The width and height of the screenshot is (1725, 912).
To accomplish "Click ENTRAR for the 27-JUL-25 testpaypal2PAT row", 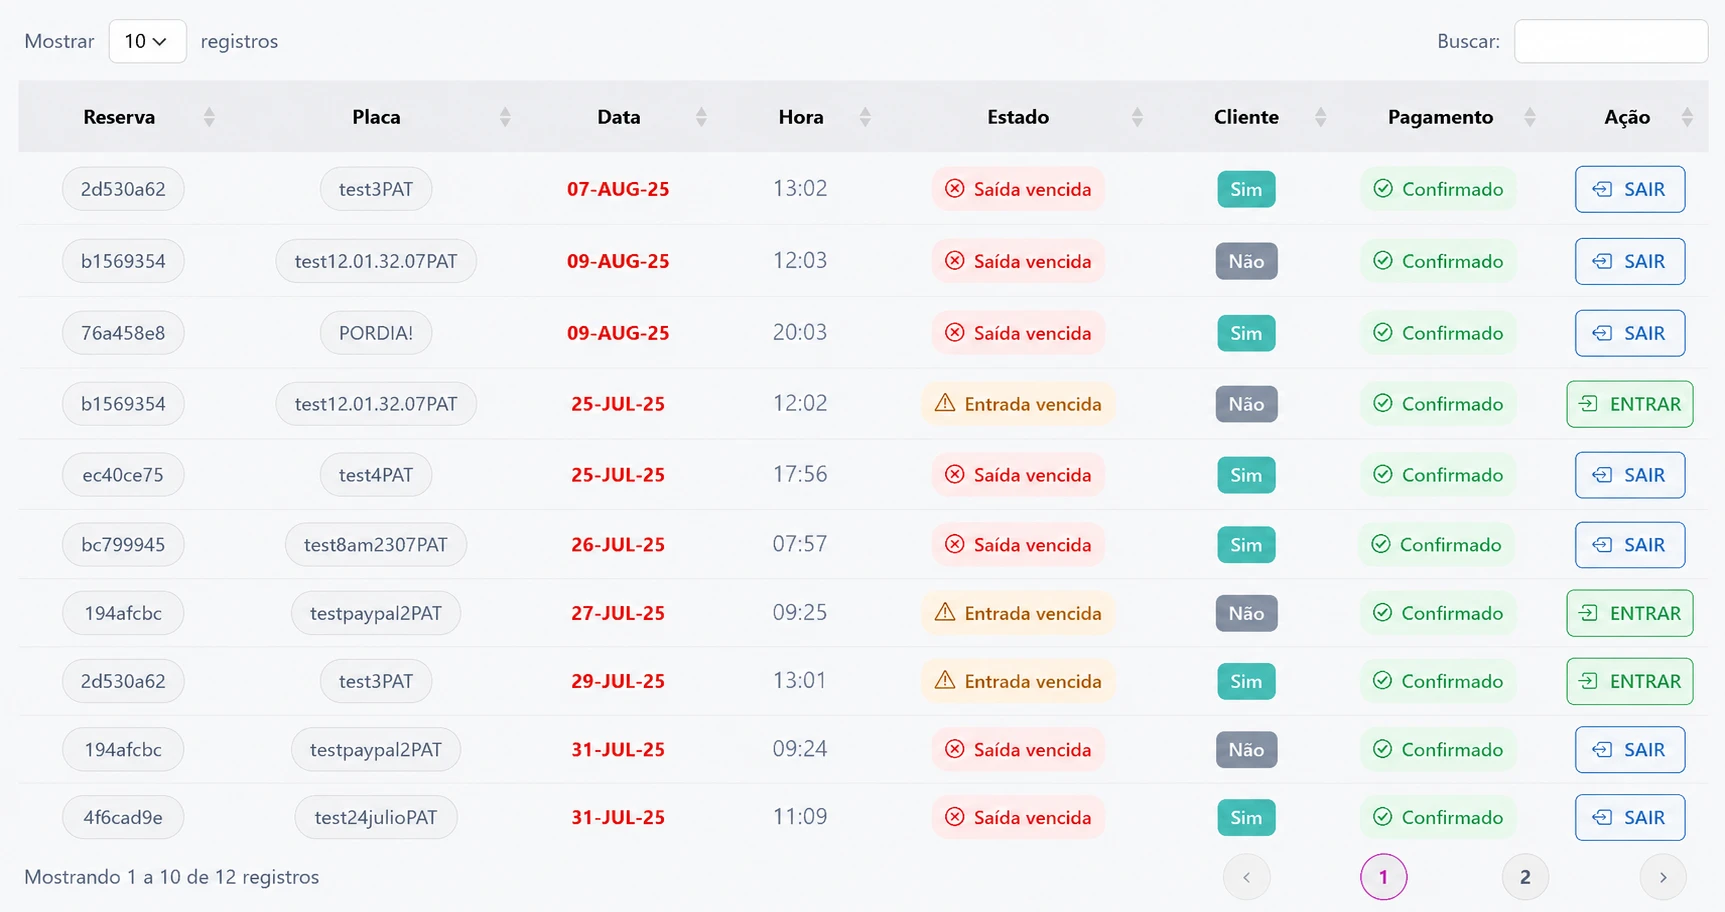I will click(x=1629, y=613).
